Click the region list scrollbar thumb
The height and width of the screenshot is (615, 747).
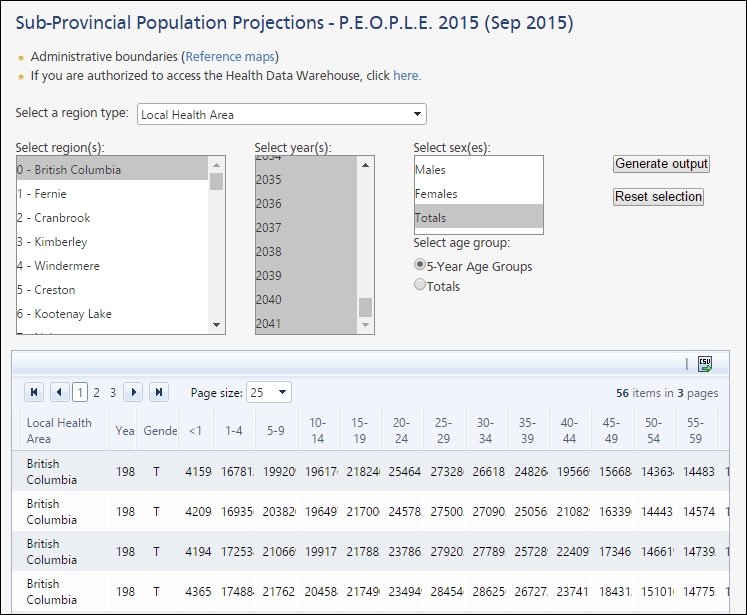tap(216, 181)
